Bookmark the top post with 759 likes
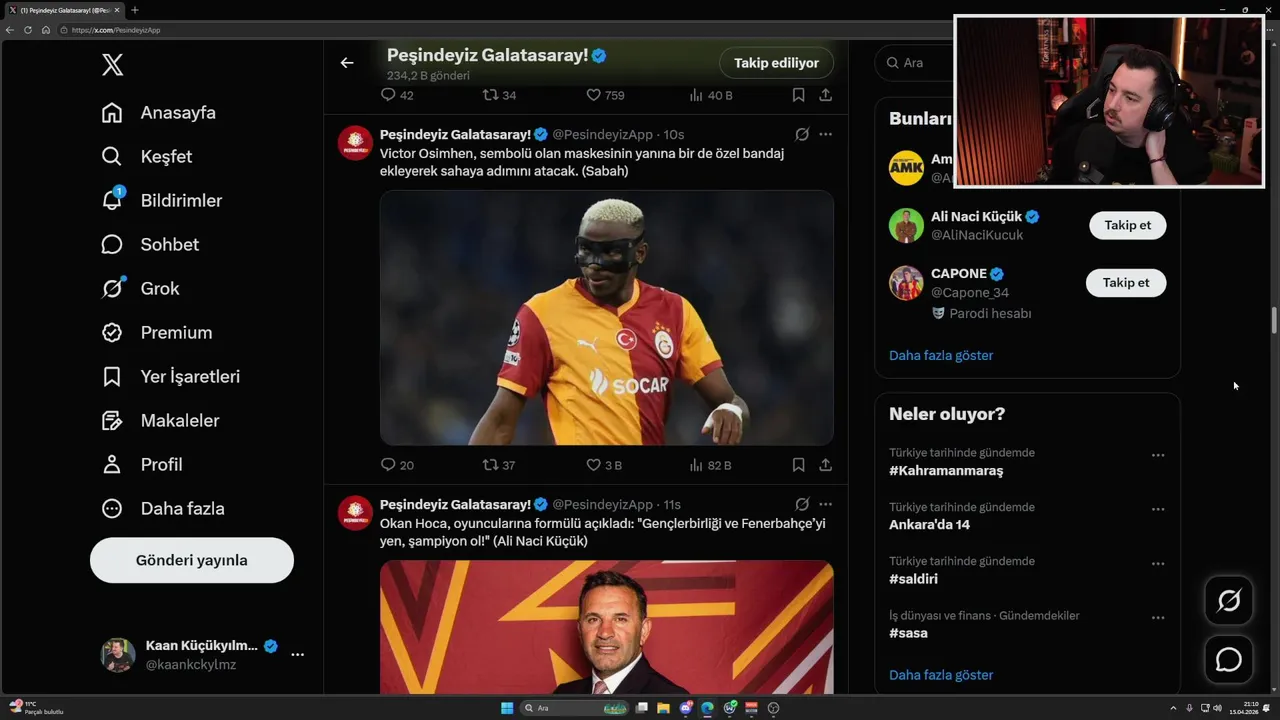This screenshot has width=1280, height=720. pyautogui.click(x=798, y=95)
